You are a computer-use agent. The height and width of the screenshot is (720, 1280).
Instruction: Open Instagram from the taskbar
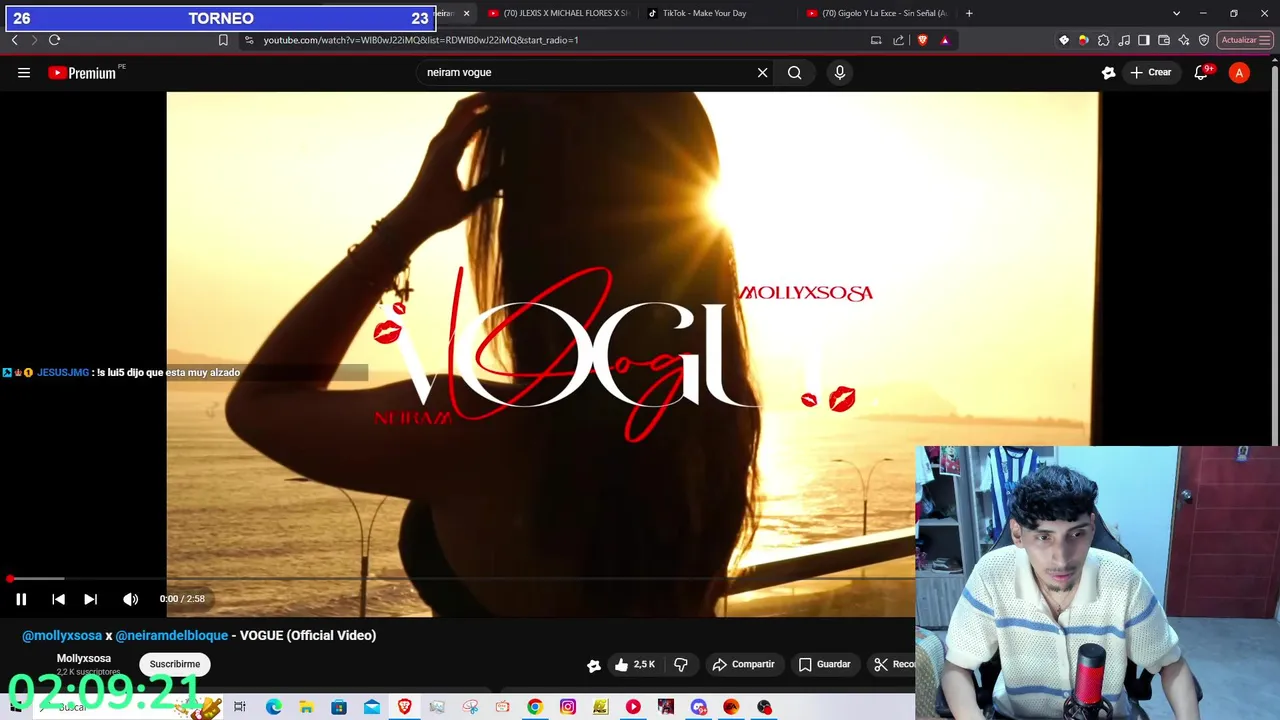click(568, 707)
